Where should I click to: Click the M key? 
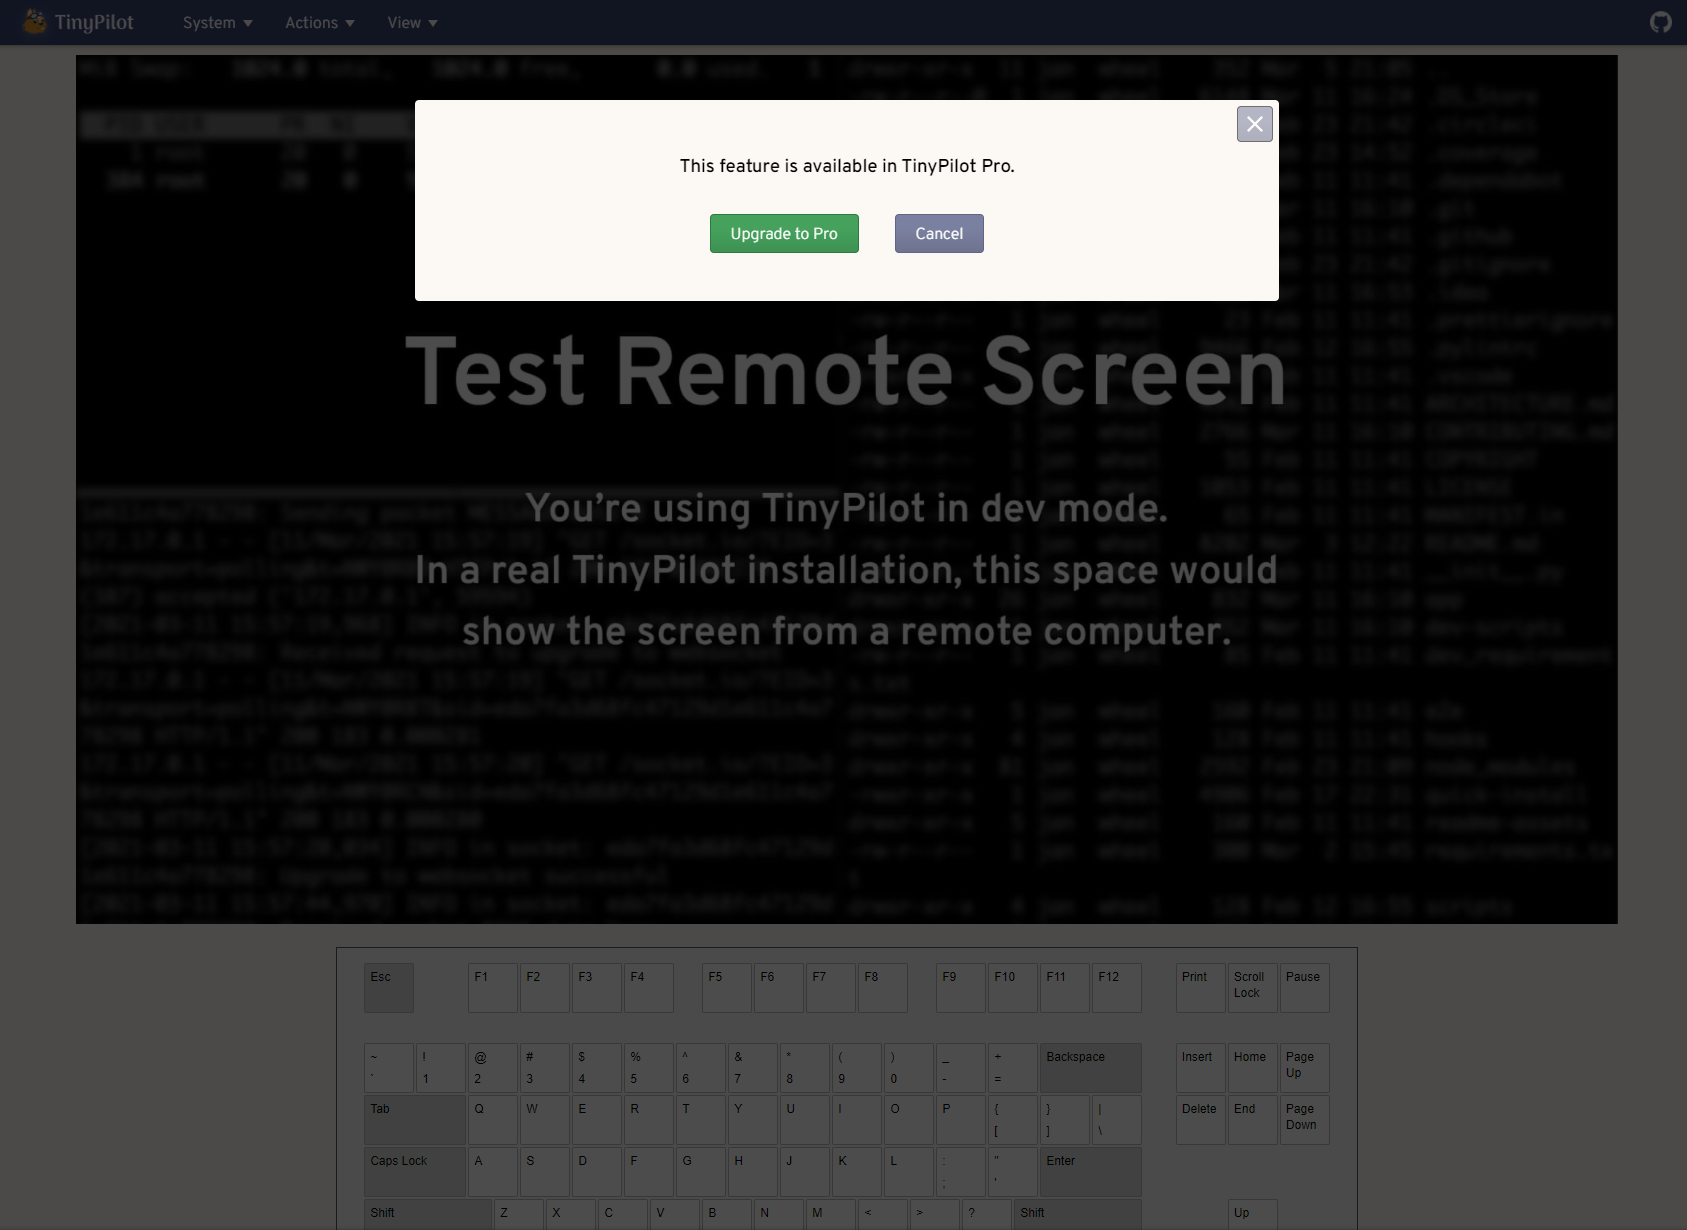point(831,1214)
